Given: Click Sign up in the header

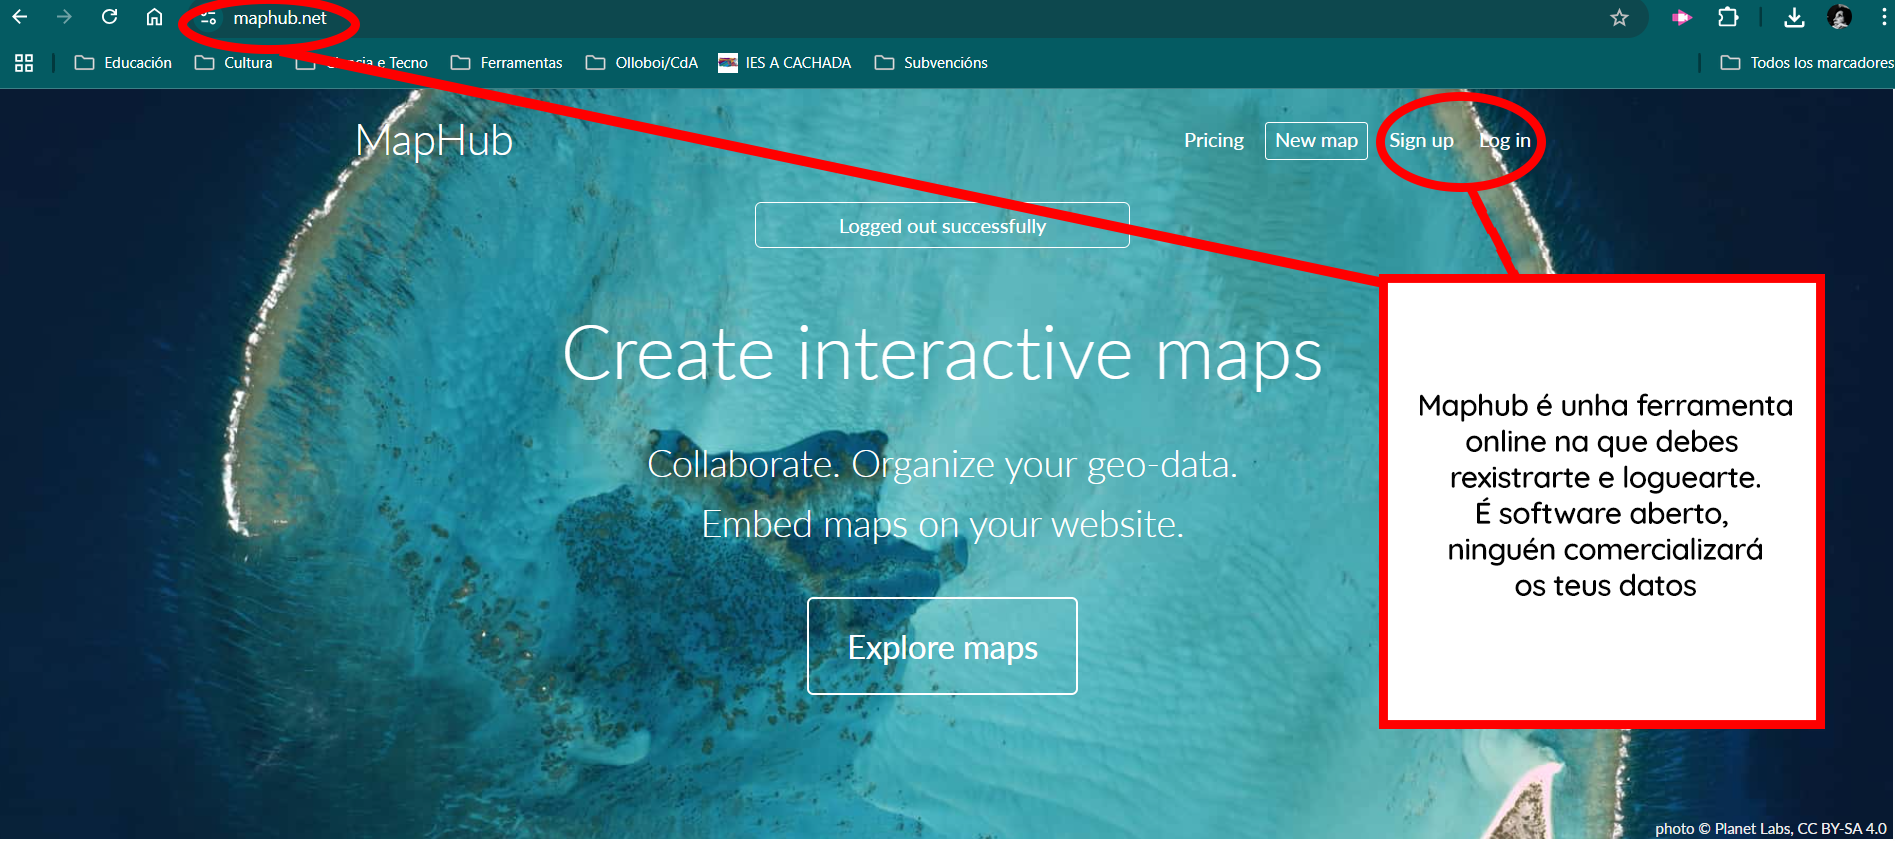Looking at the screenshot, I should (x=1421, y=141).
